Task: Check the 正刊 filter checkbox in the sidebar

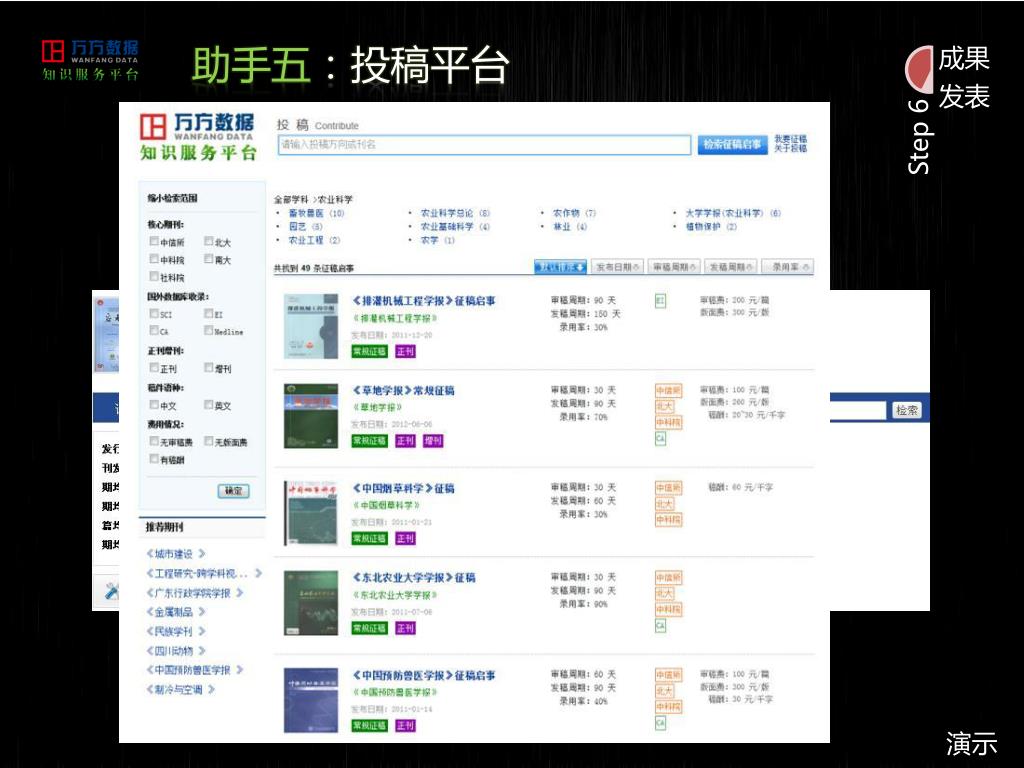Action: [154, 368]
